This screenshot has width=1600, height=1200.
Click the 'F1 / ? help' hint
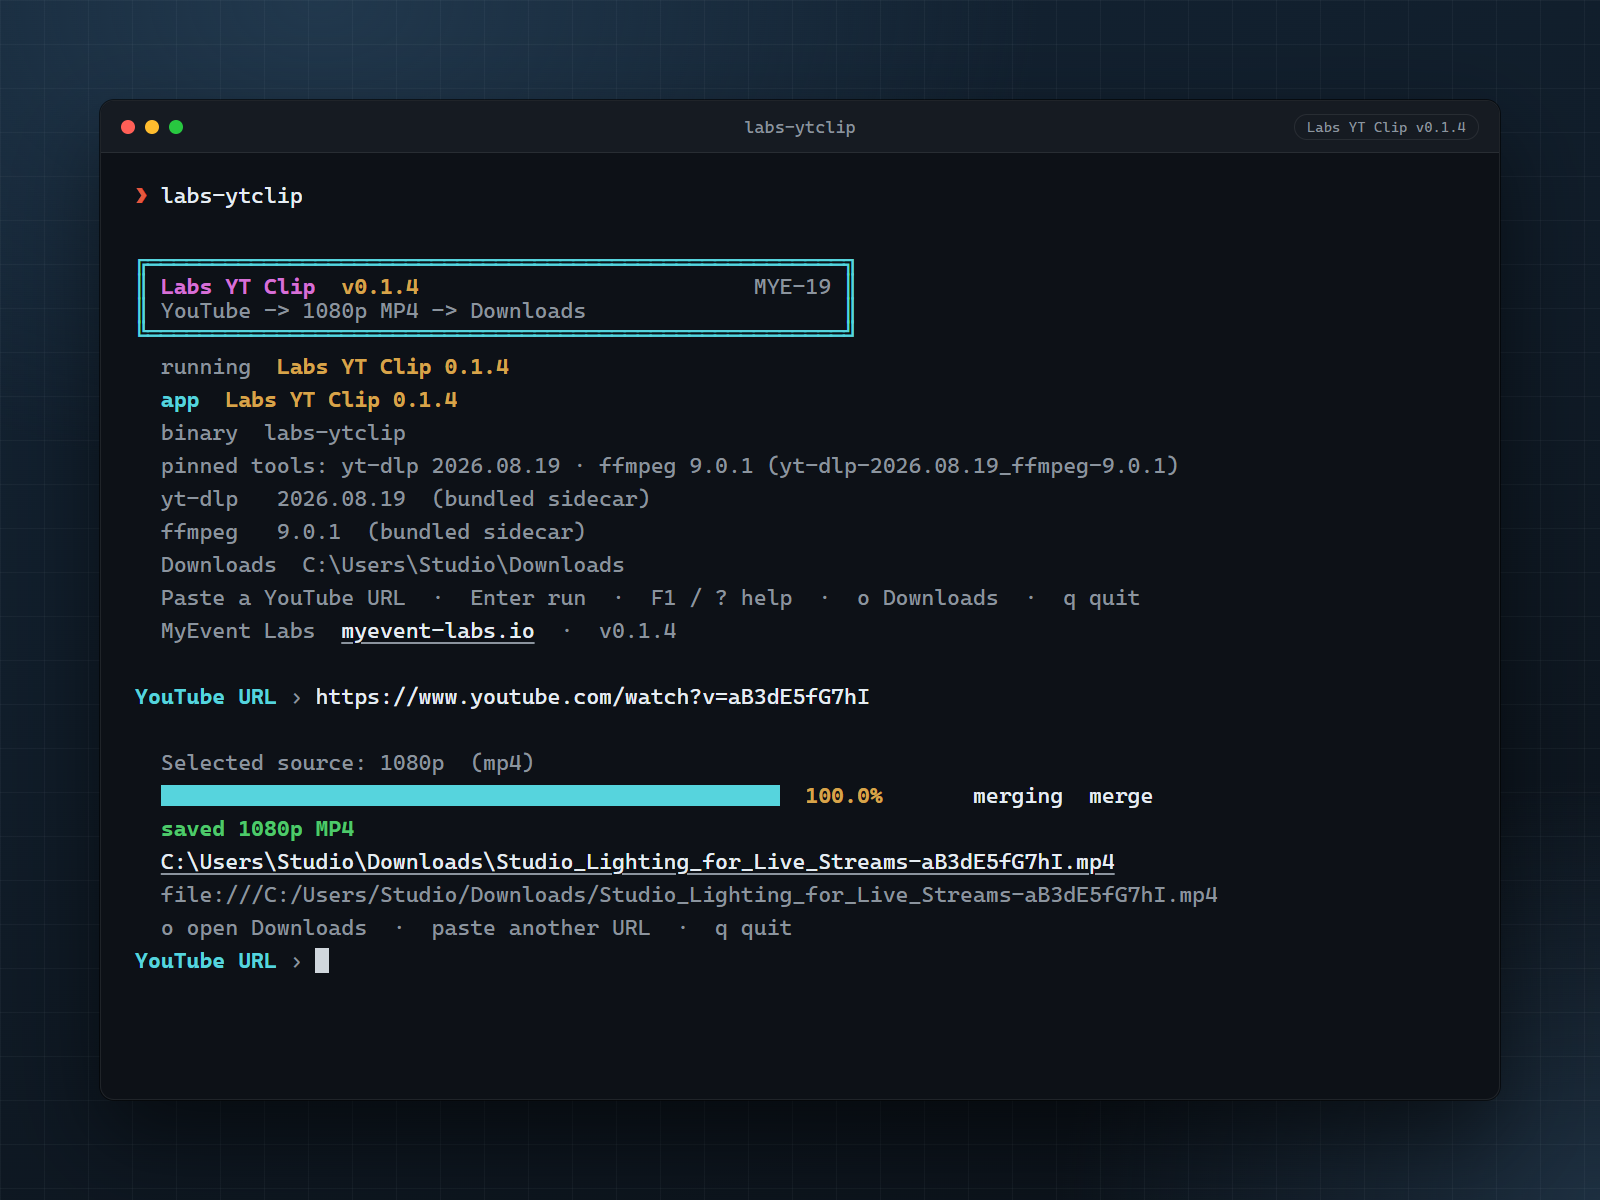click(x=721, y=598)
